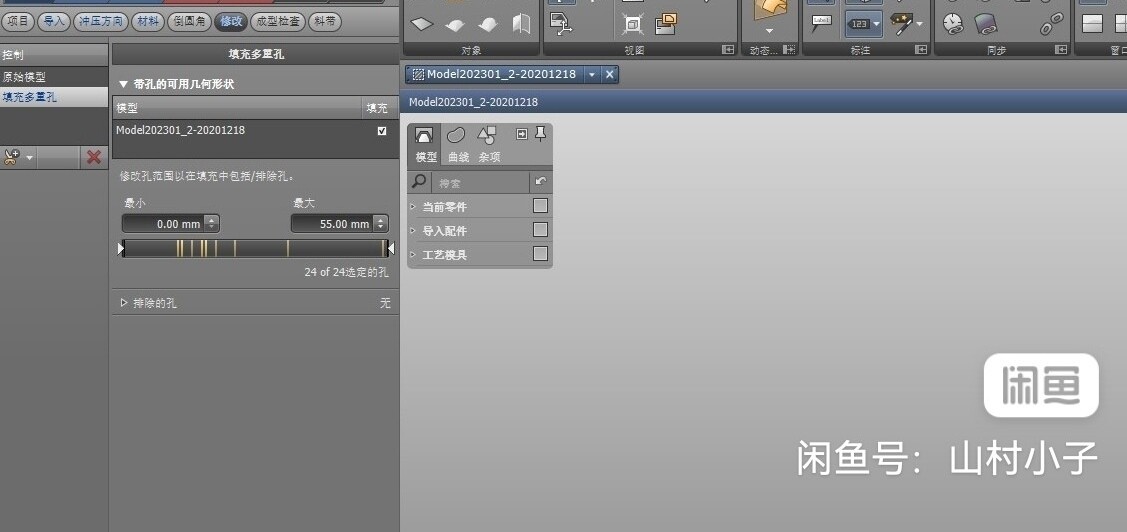Switch to the 倒圆角 step
Screen dimensions: 1127x532
(189, 22)
